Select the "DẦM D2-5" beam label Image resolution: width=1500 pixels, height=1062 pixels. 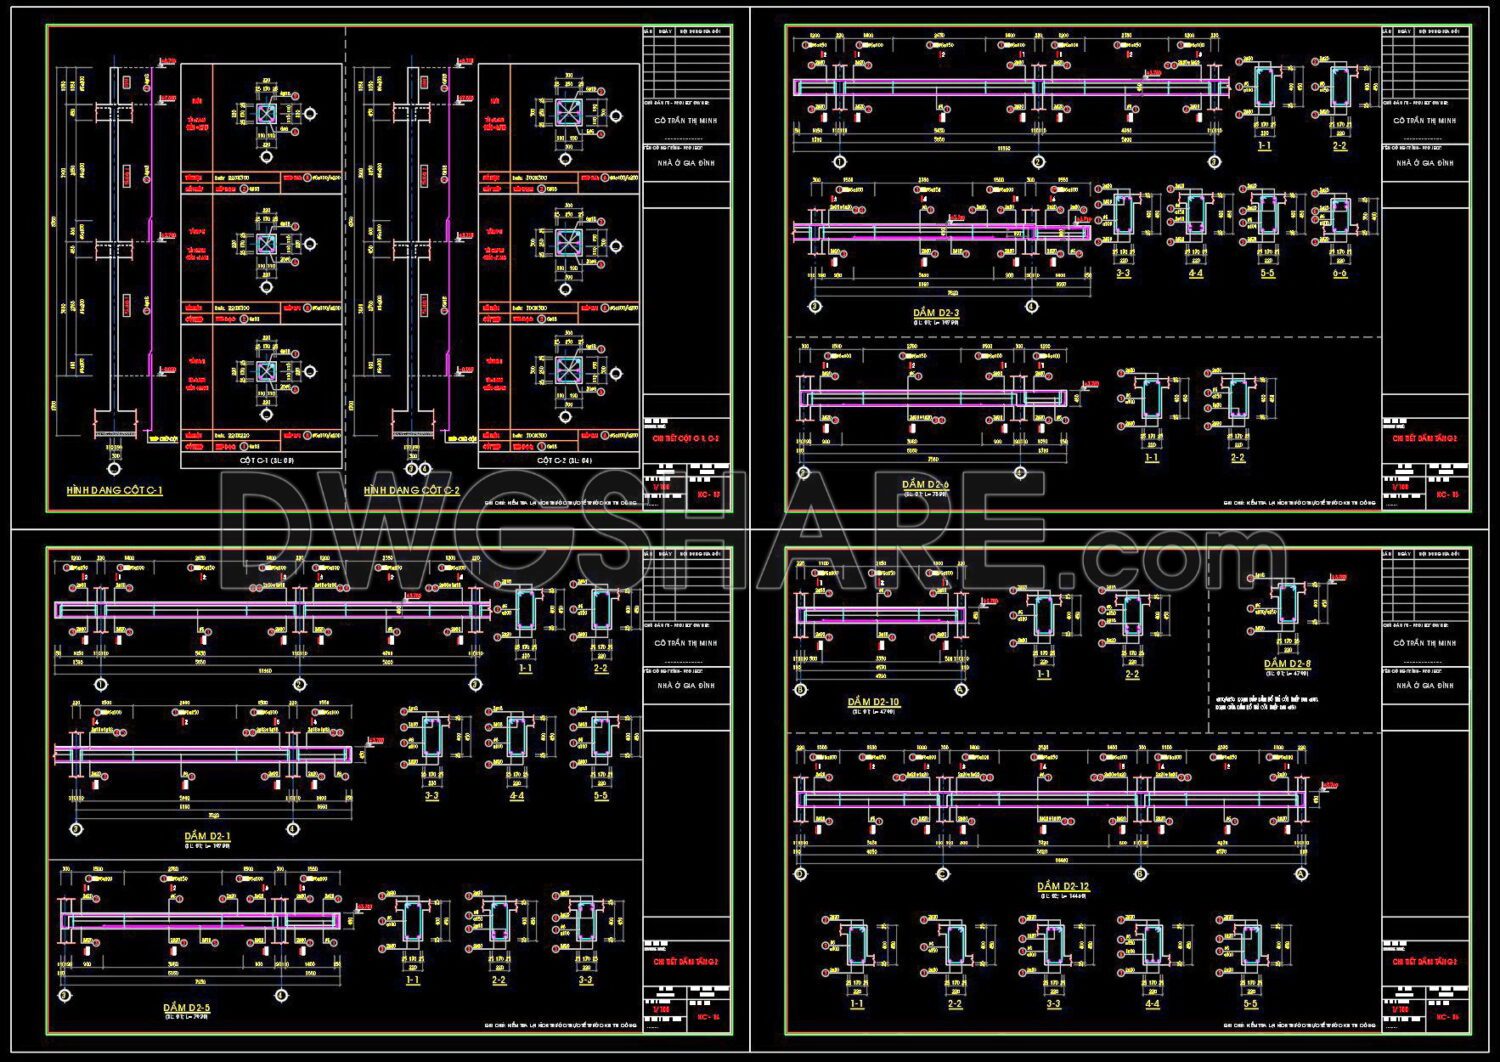pyautogui.click(x=187, y=1007)
